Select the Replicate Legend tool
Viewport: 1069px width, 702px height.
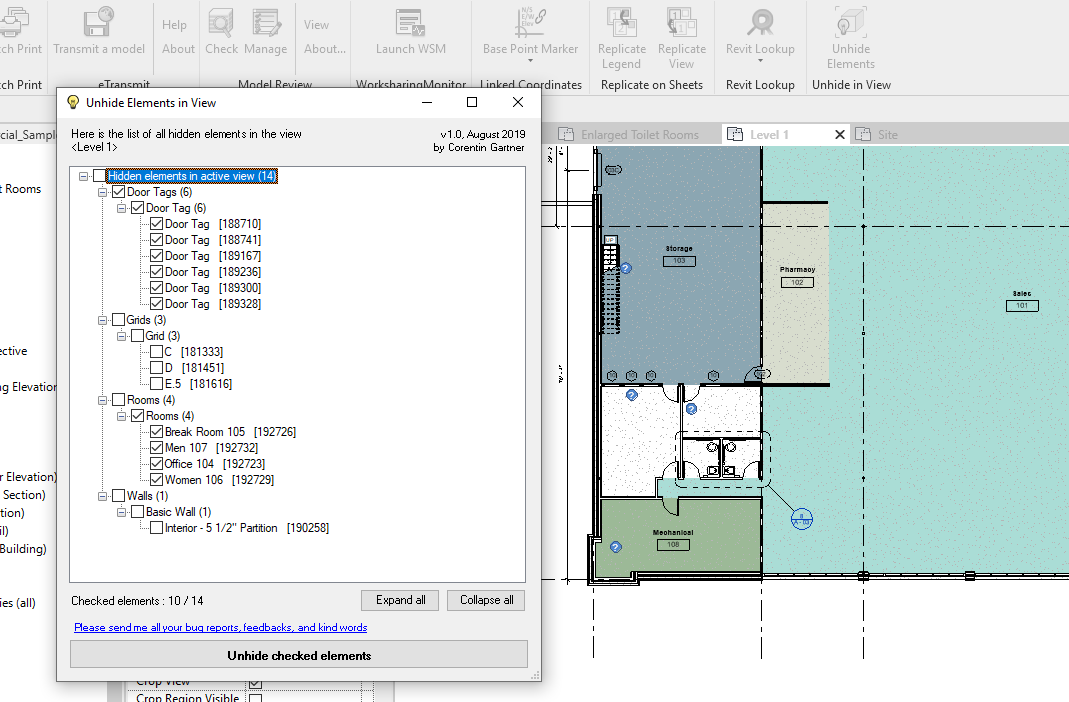[x=621, y=30]
